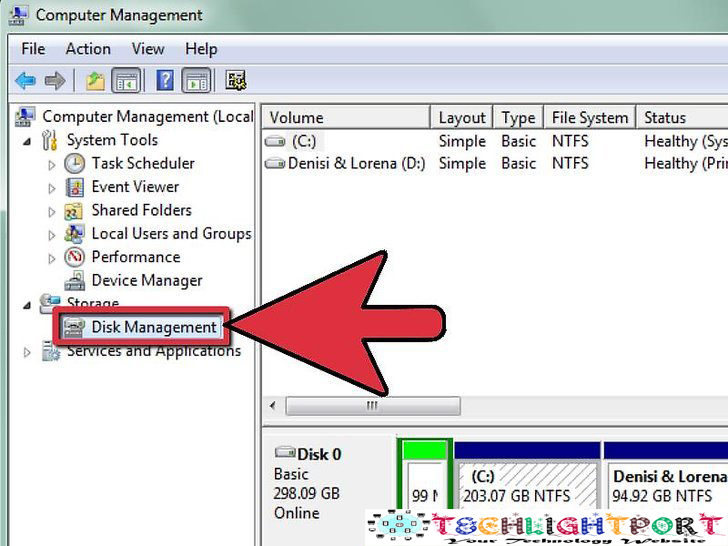Click the Computer Management title bar icon
The width and height of the screenshot is (728, 546).
(x=18, y=14)
